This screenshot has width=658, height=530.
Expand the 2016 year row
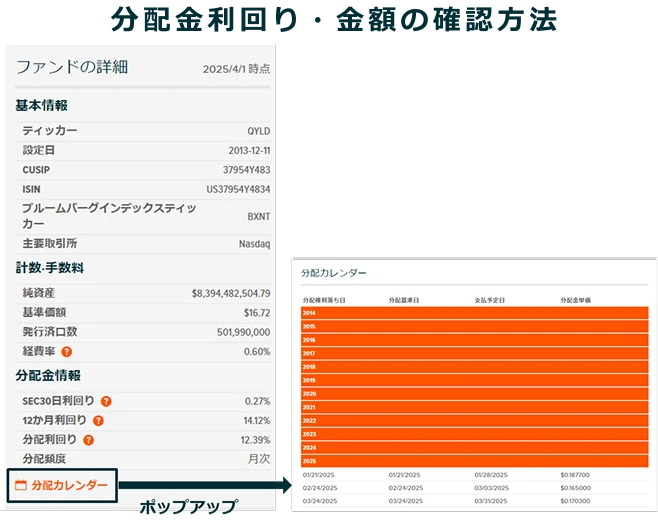tap(475, 340)
